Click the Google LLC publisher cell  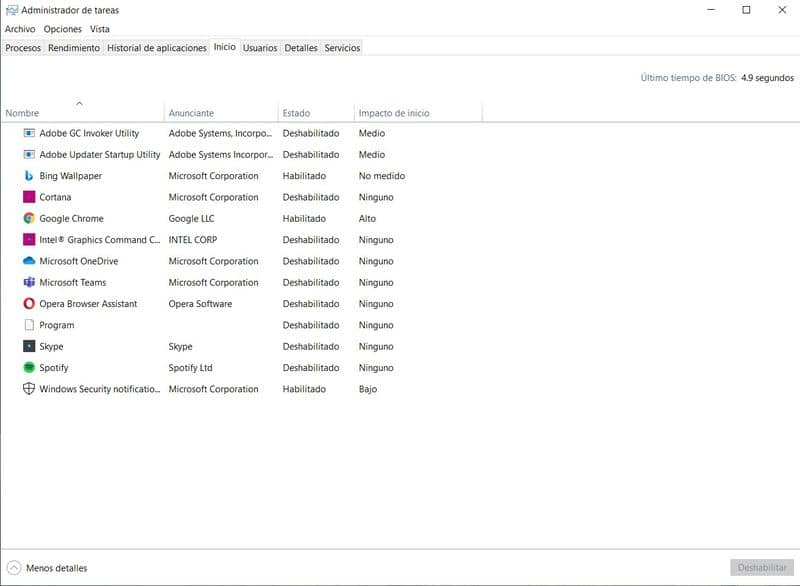click(x=191, y=218)
